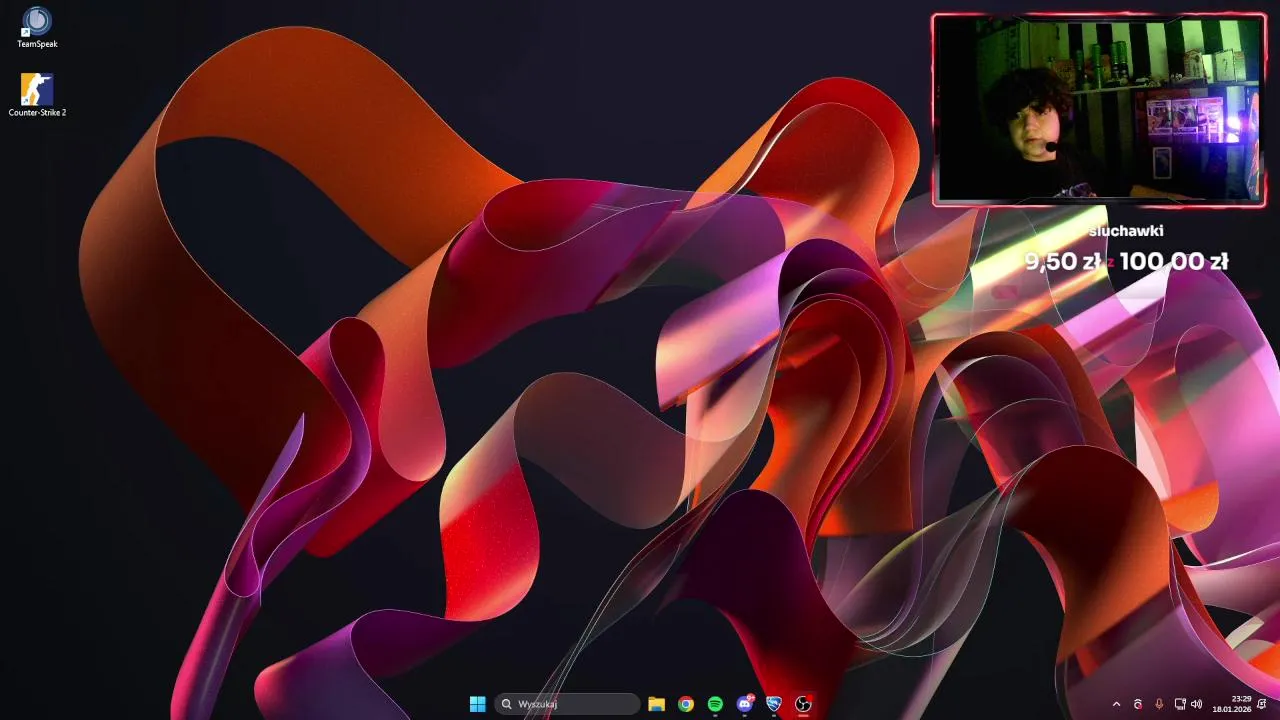This screenshot has height=720, width=1280.
Task: Launch Google Chrome from the taskbar
Action: 686,704
